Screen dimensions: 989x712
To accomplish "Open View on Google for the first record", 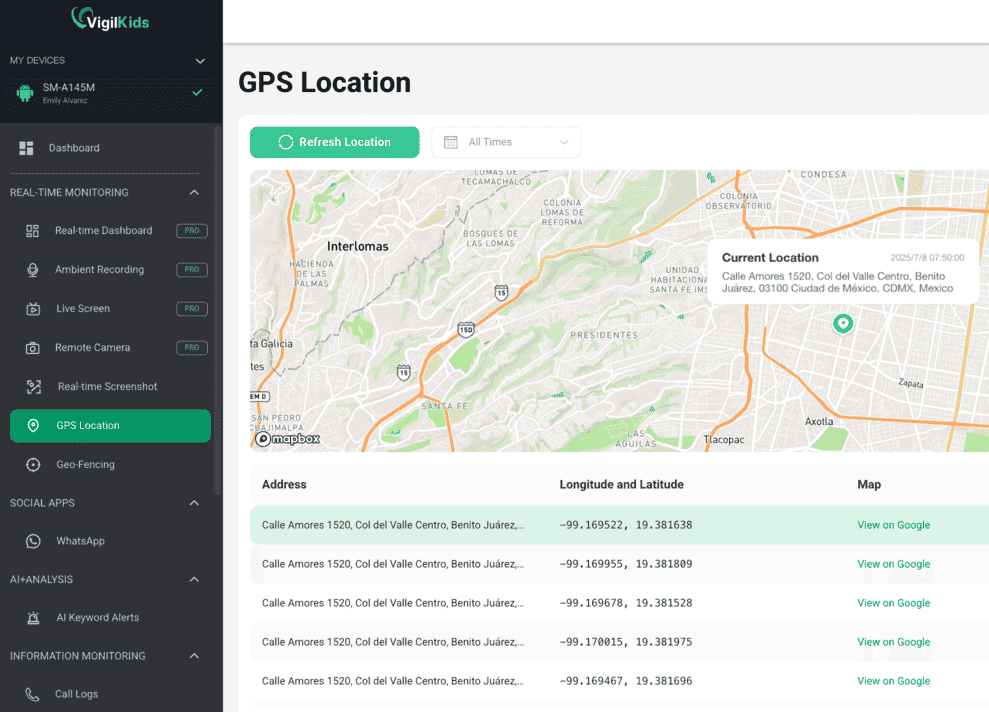I will coord(893,524).
